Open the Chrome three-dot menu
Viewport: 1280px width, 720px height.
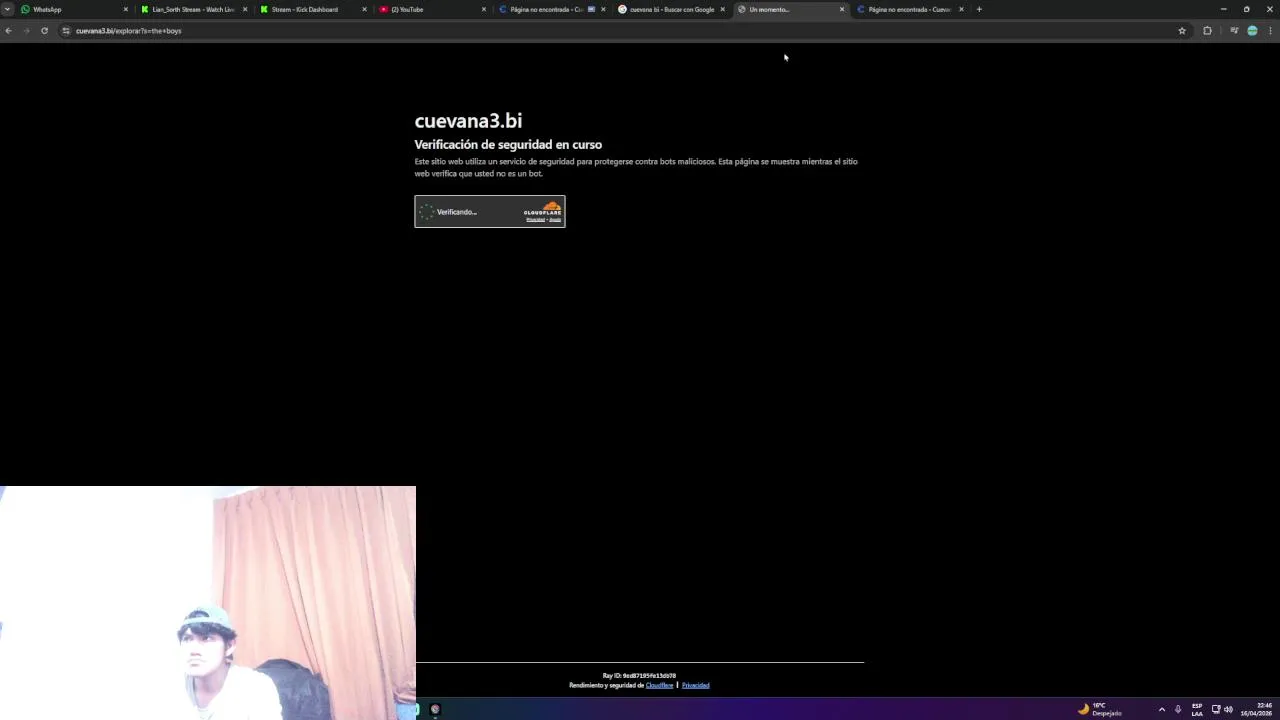tap(1270, 31)
